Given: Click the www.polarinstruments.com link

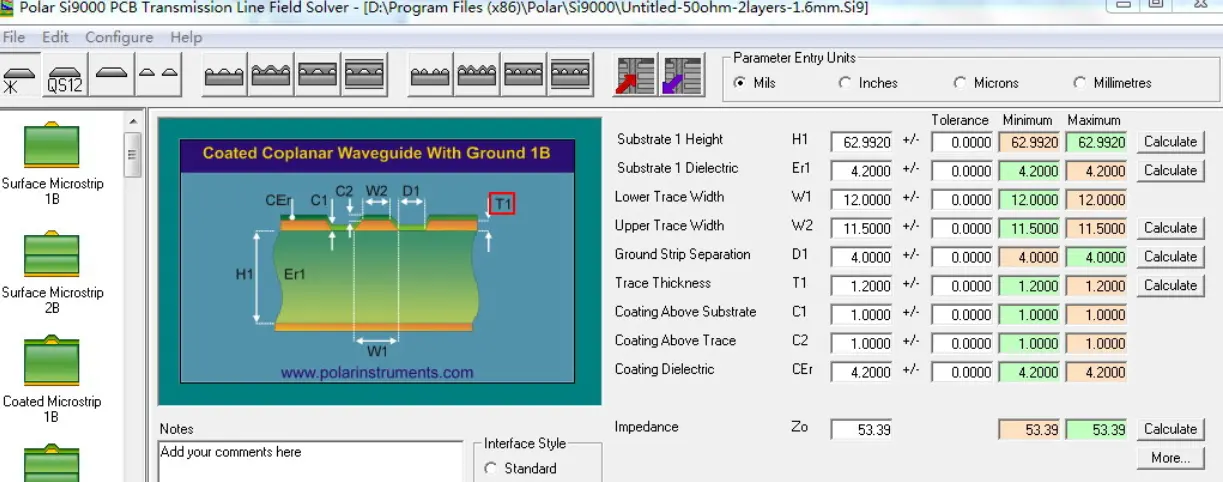Looking at the screenshot, I should tap(376, 372).
